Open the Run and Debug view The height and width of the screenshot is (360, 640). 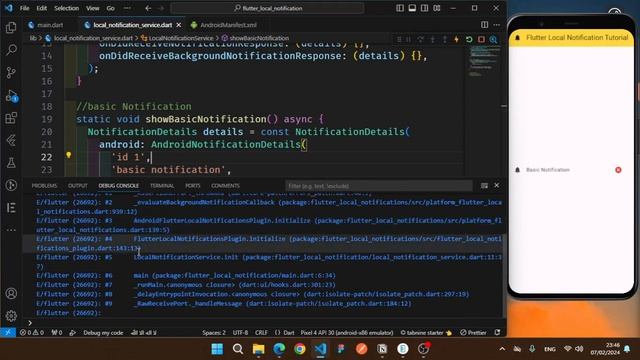[x=11, y=96]
